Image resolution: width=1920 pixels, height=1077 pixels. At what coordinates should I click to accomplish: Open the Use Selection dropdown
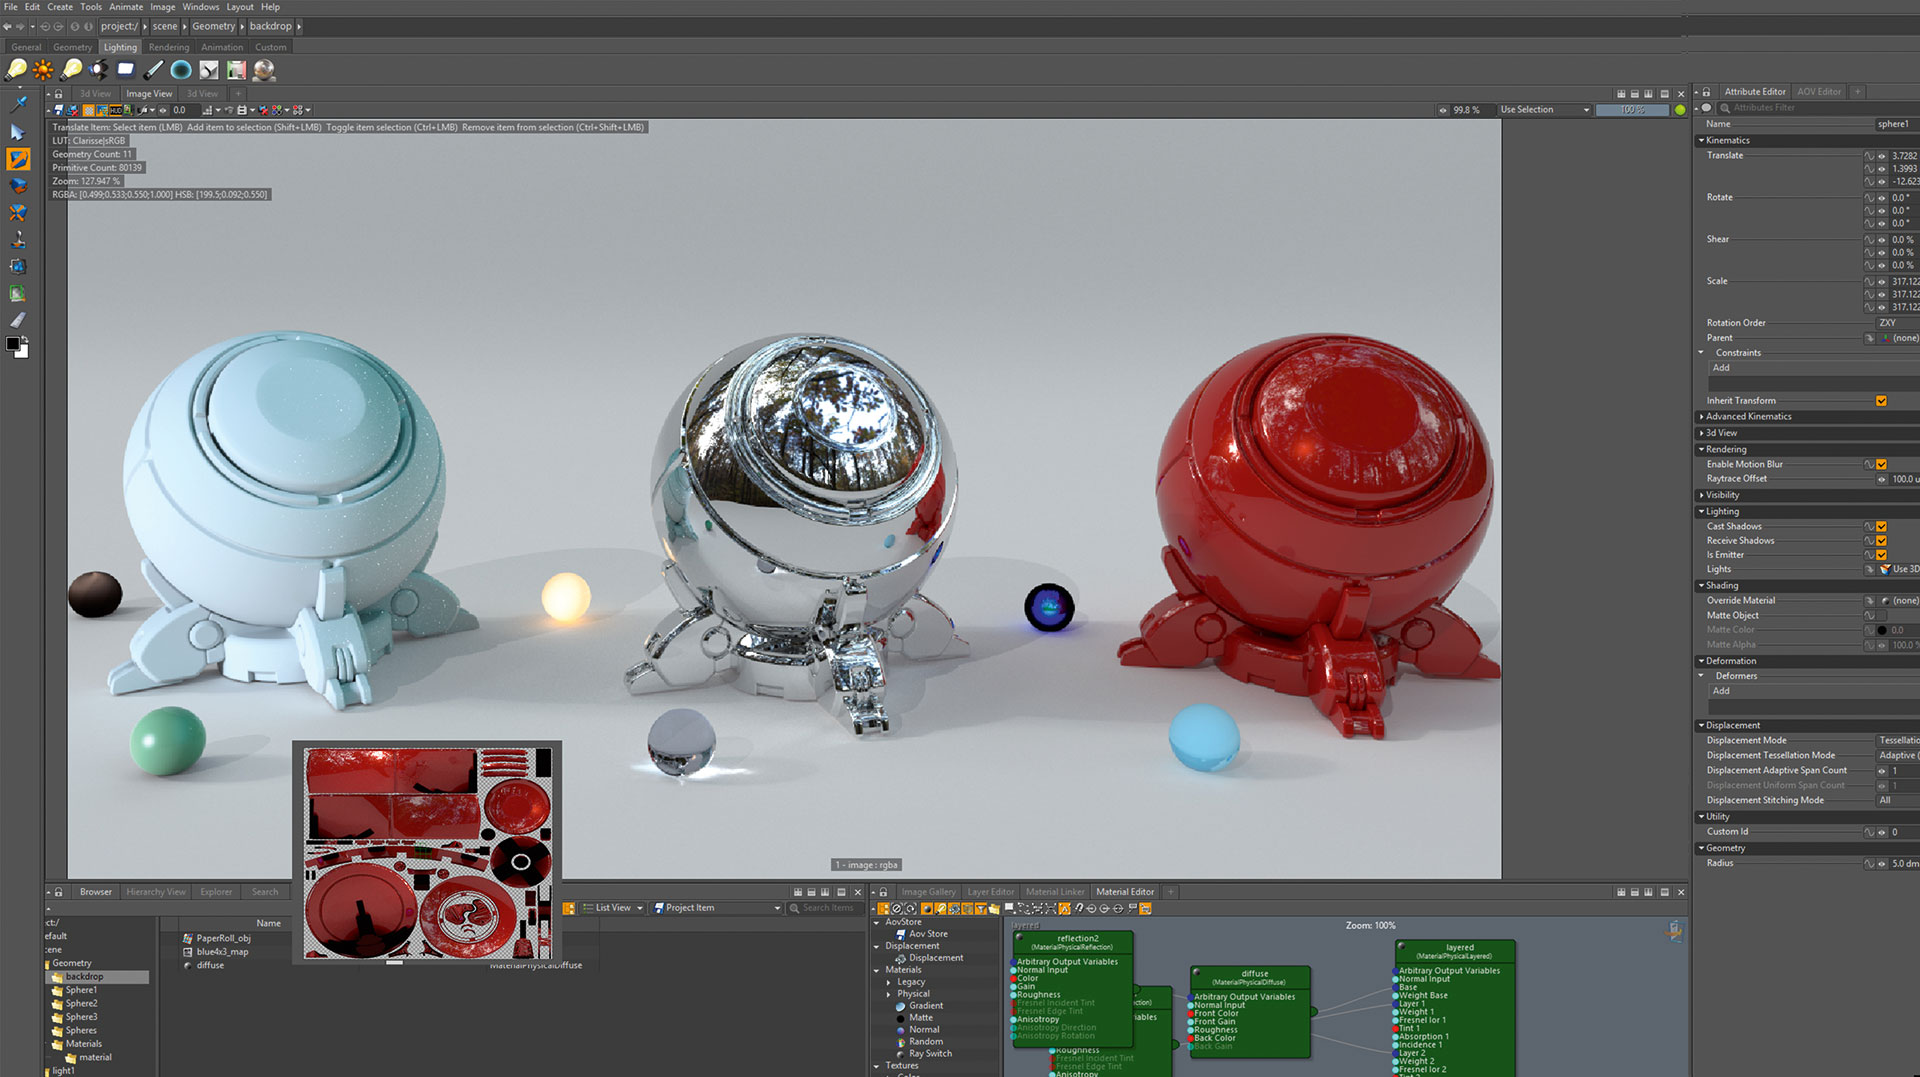click(x=1545, y=110)
